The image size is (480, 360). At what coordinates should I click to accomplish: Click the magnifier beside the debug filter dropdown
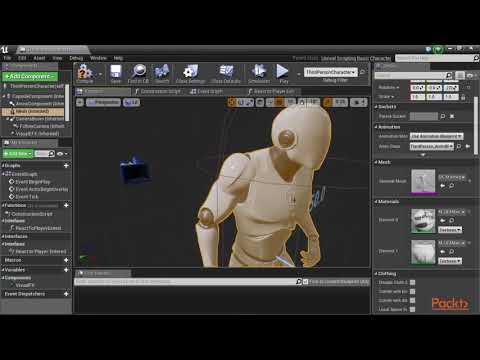click(363, 72)
